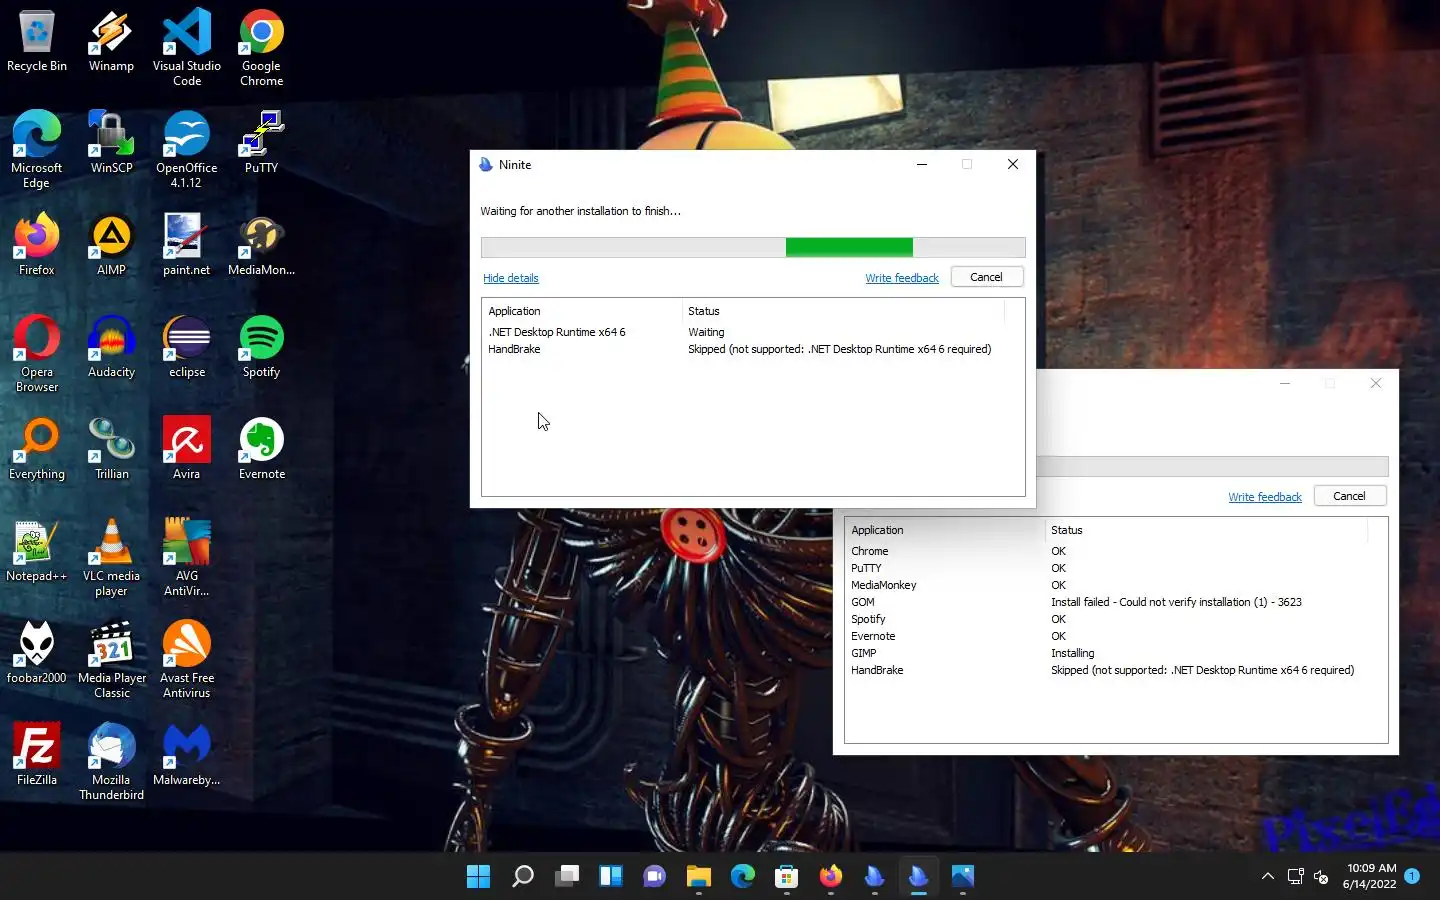Open File Explorer from the taskbar
This screenshot has height=900, width=1440.
pos(699,877)
